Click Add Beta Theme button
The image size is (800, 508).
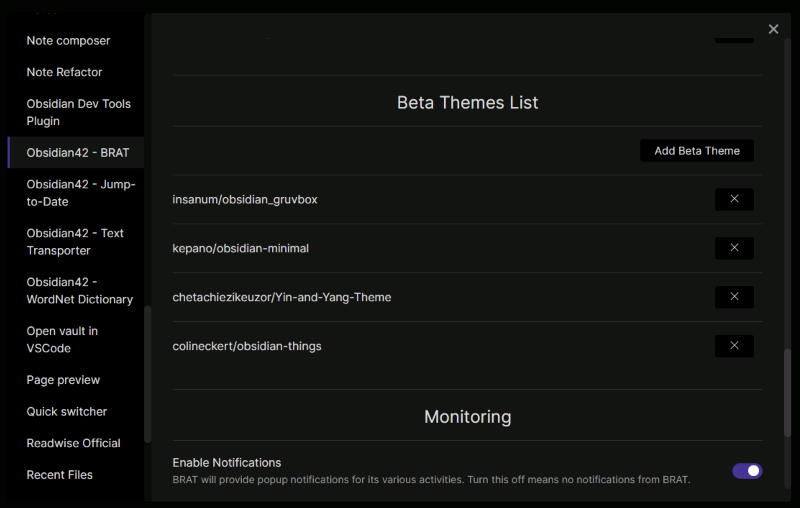pos(697,151)
